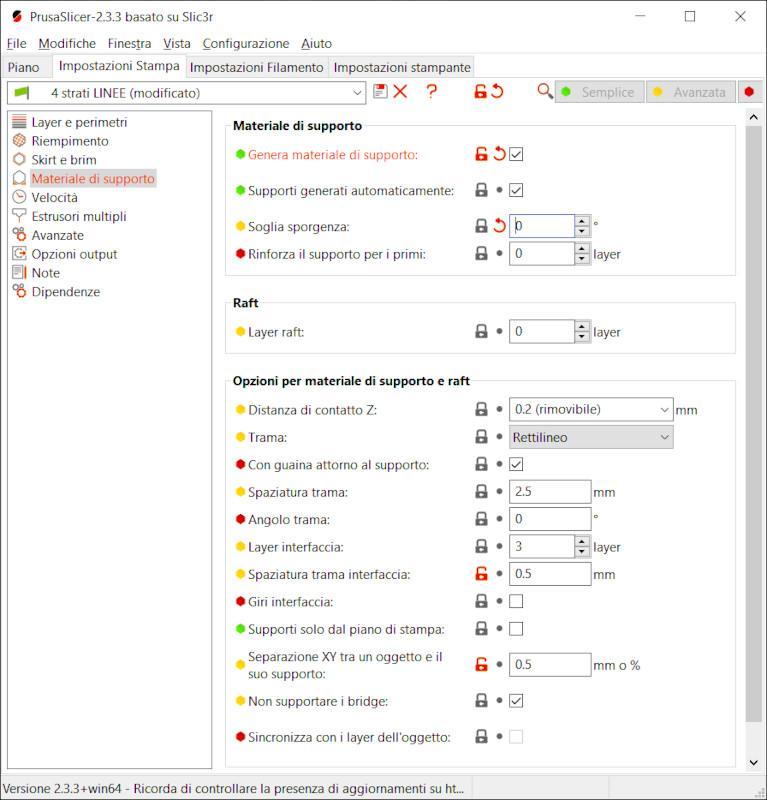Click the red X delete preset icon
767x800 pixels.
point(401,92)
